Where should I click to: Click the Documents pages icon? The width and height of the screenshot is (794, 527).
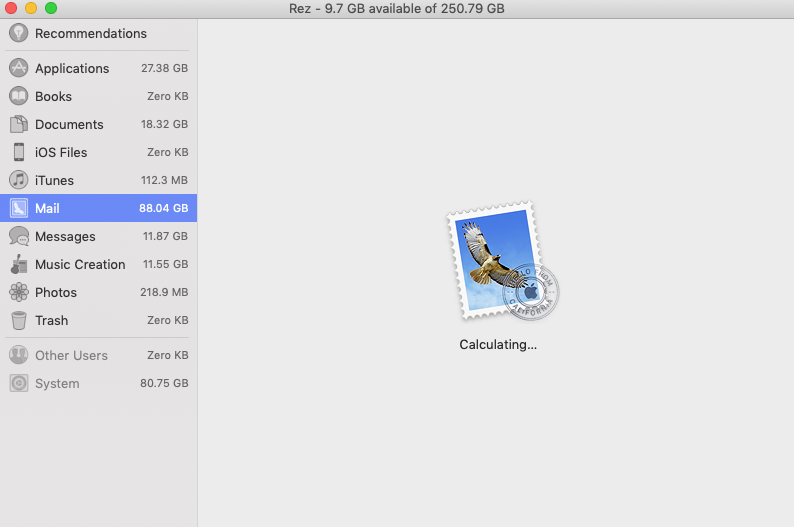[19, 124]
